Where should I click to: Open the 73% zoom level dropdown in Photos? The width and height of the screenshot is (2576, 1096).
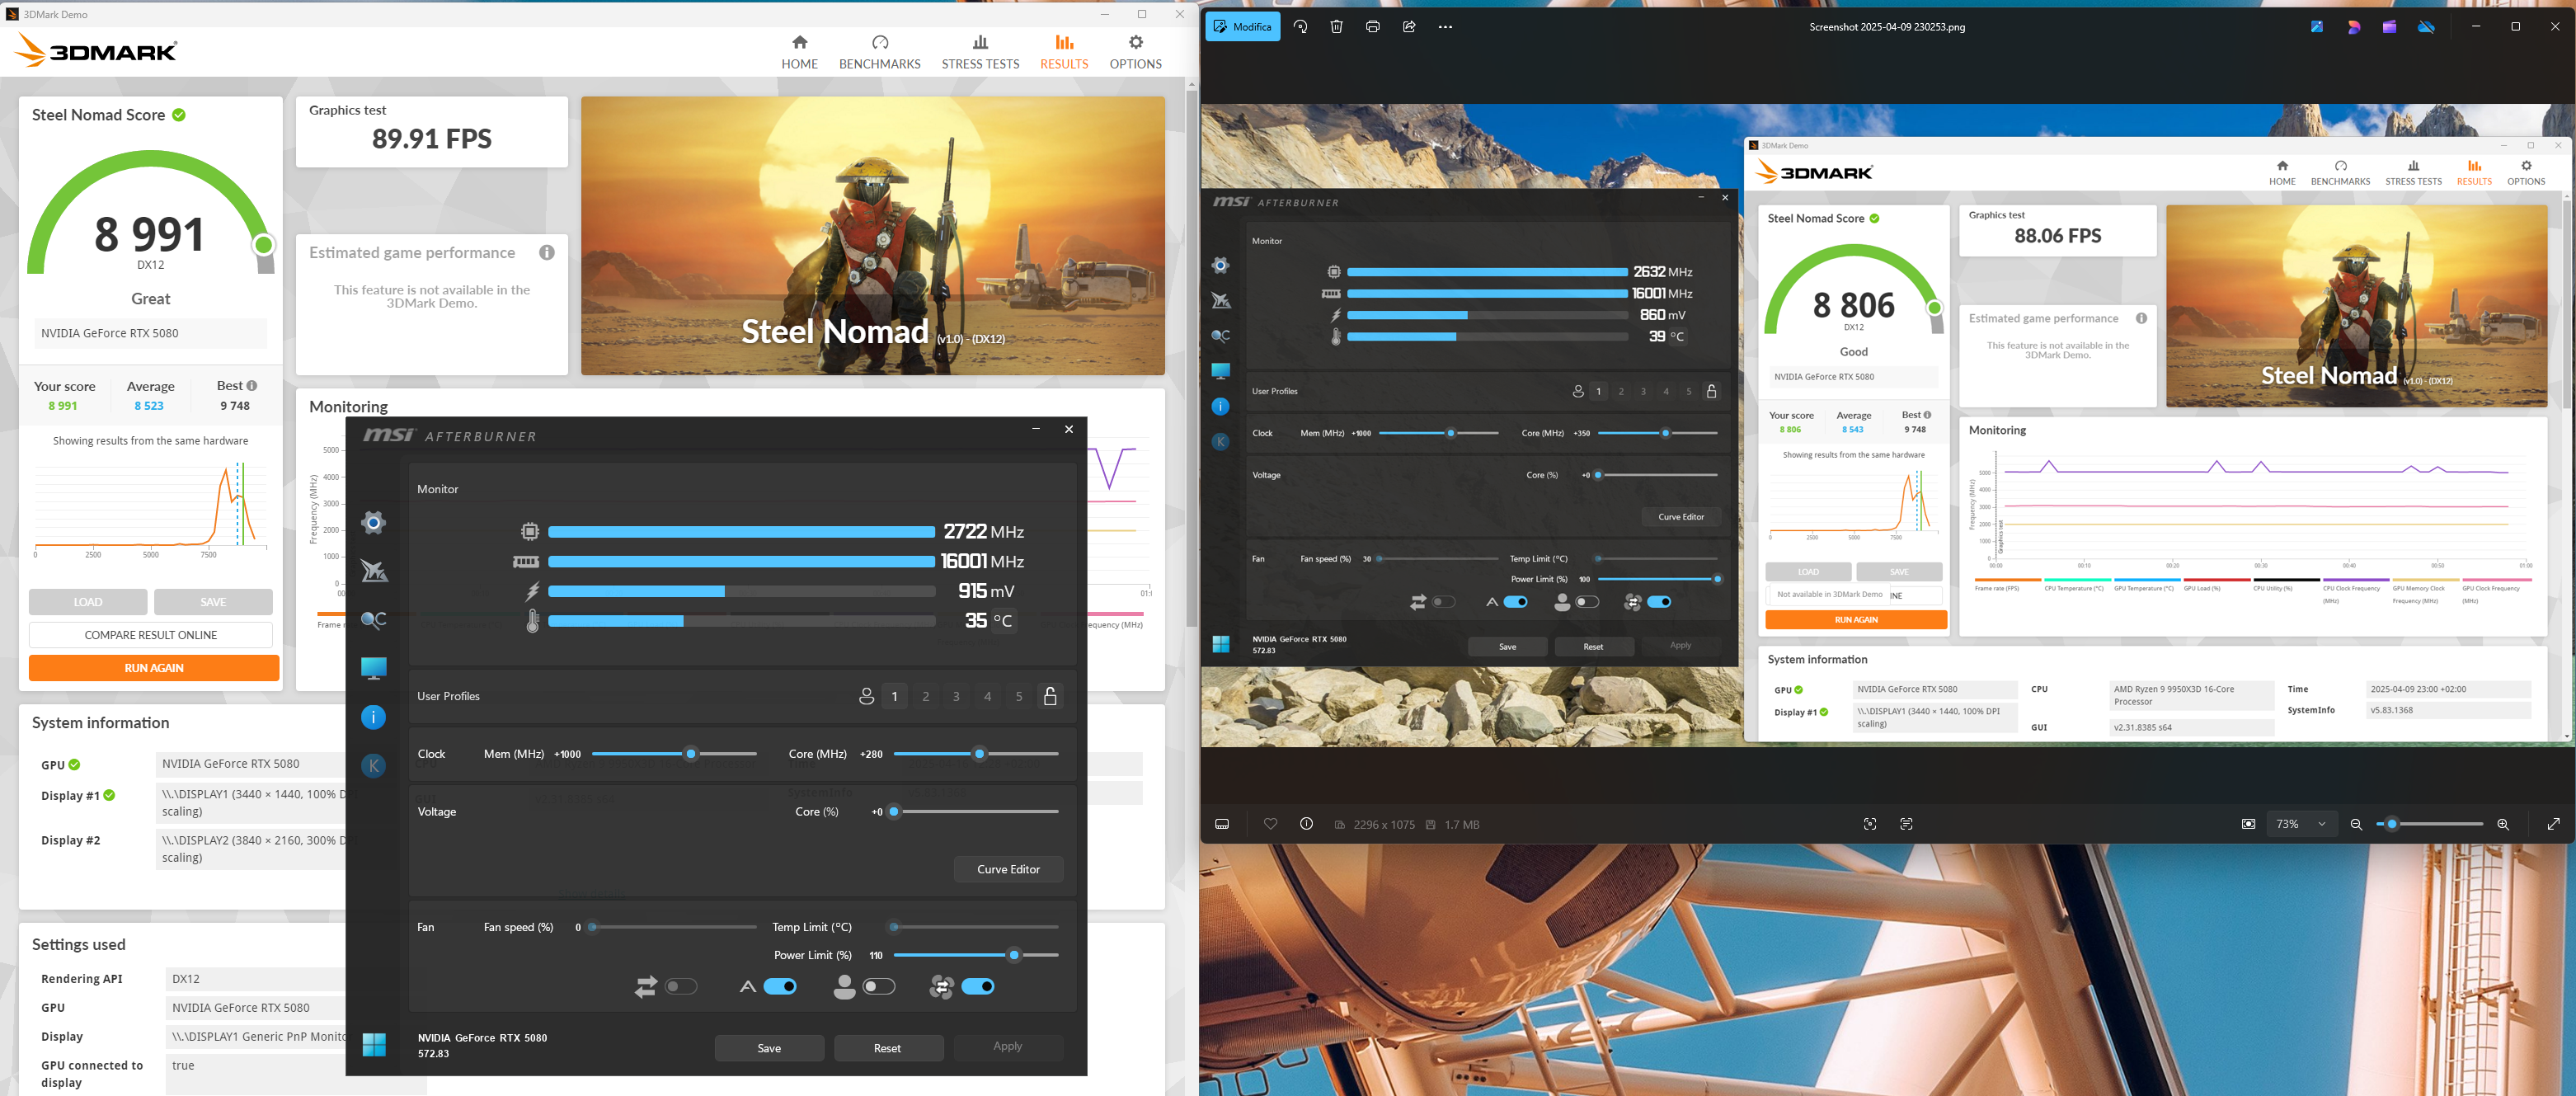pyautogui.click(x=2301, y=824)
